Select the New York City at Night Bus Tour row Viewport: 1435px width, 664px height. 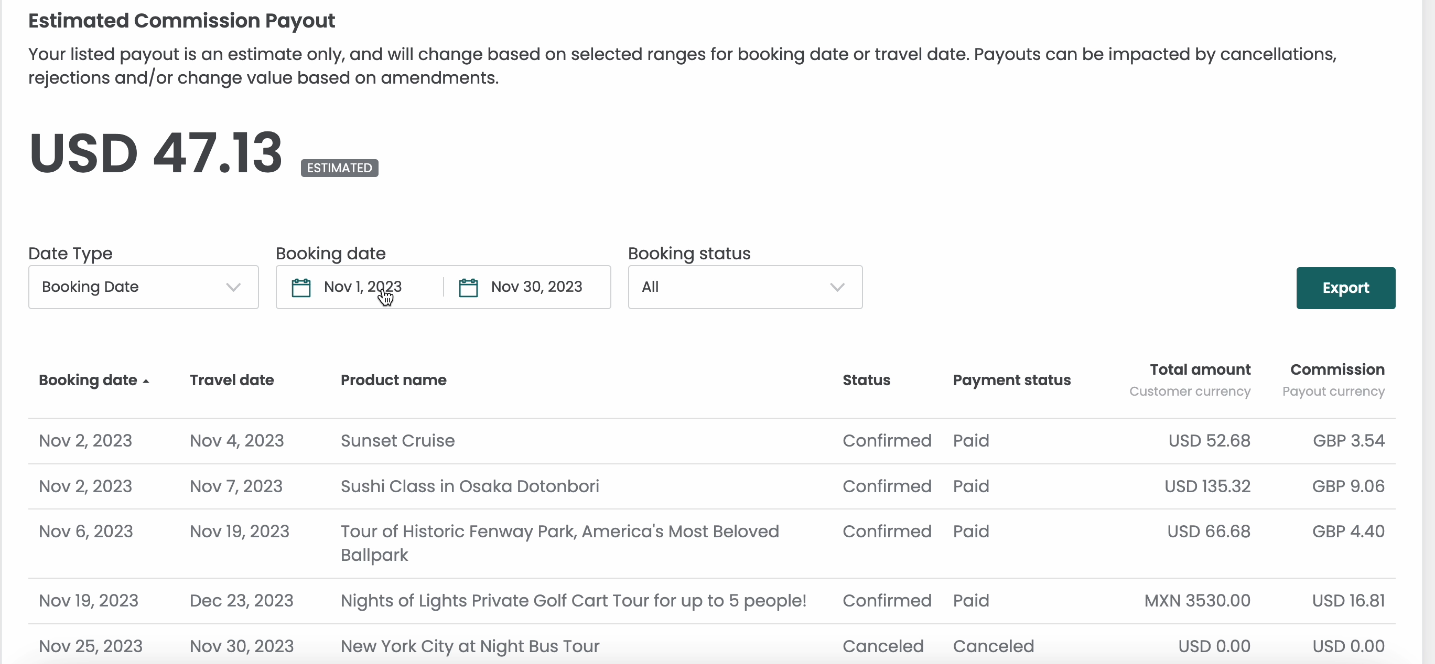(712, 645)
